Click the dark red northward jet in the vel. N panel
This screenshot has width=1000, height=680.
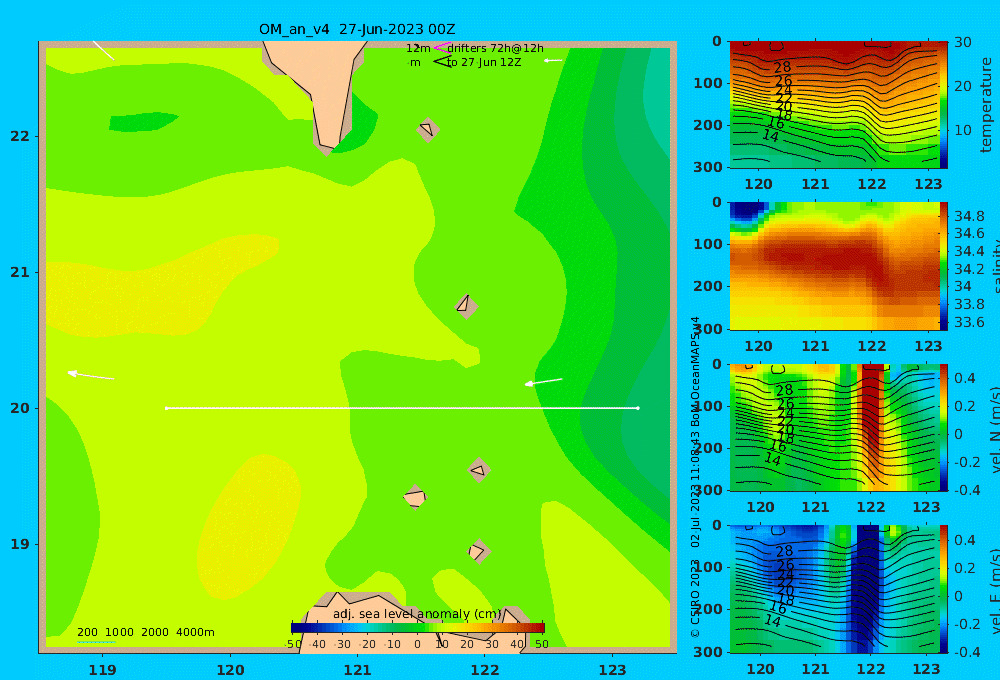click(x=872, y=408)
